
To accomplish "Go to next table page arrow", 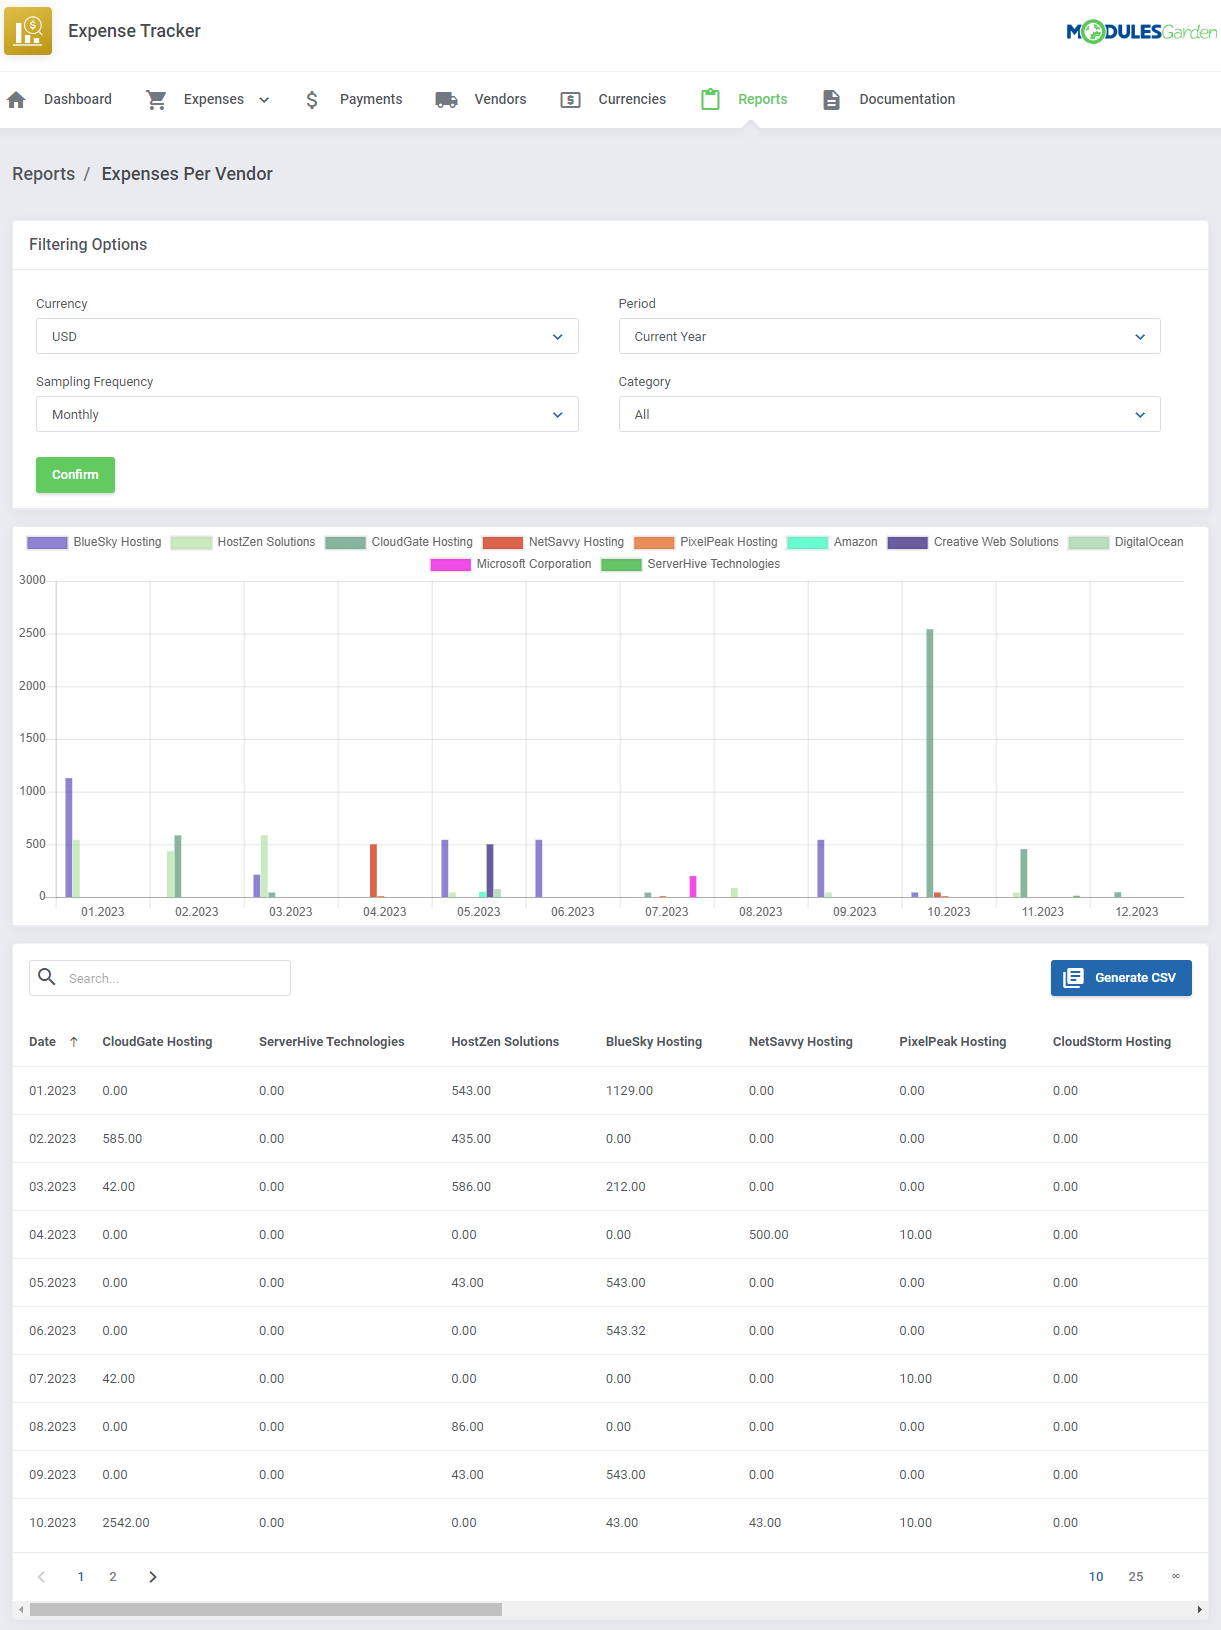I will click(x=153, y=1577).
